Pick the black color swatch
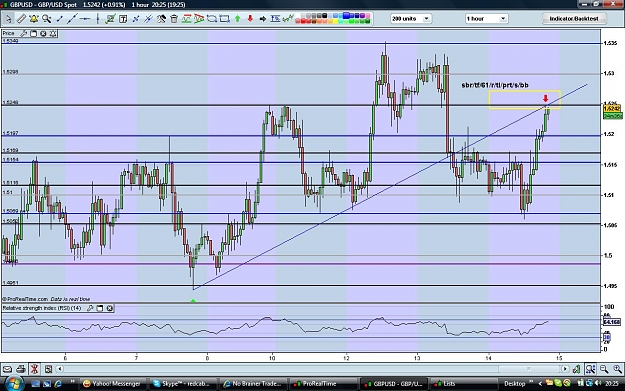Image resolution: width=625 pixels, height=391 pixels. [325, 16]
